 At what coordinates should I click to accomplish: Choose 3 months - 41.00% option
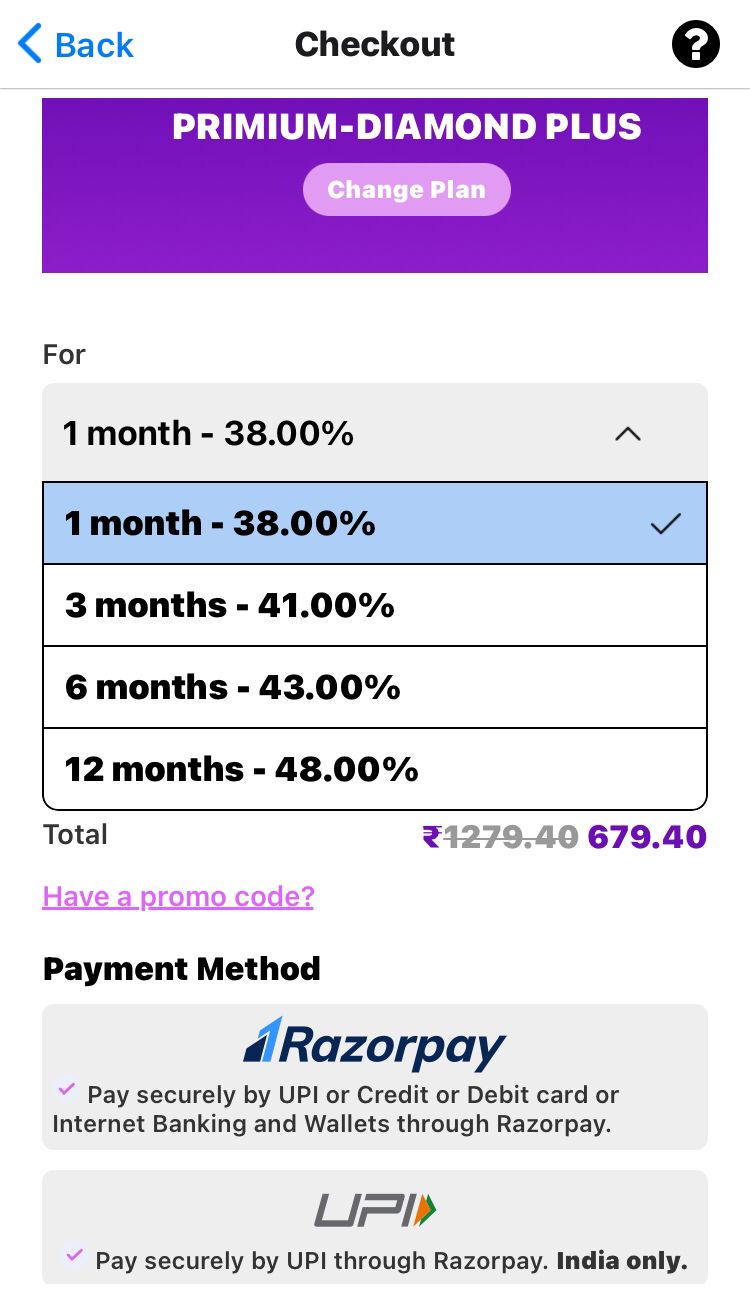click(x=230, y=606)
